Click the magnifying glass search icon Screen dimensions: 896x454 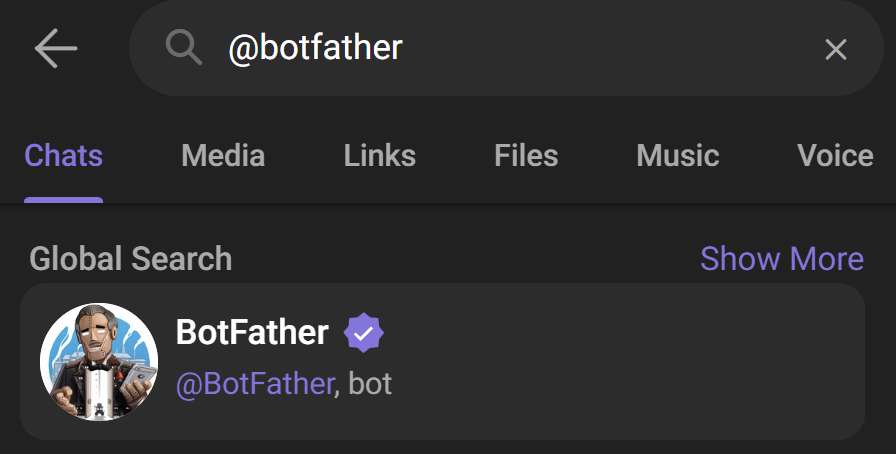[184, 47]
